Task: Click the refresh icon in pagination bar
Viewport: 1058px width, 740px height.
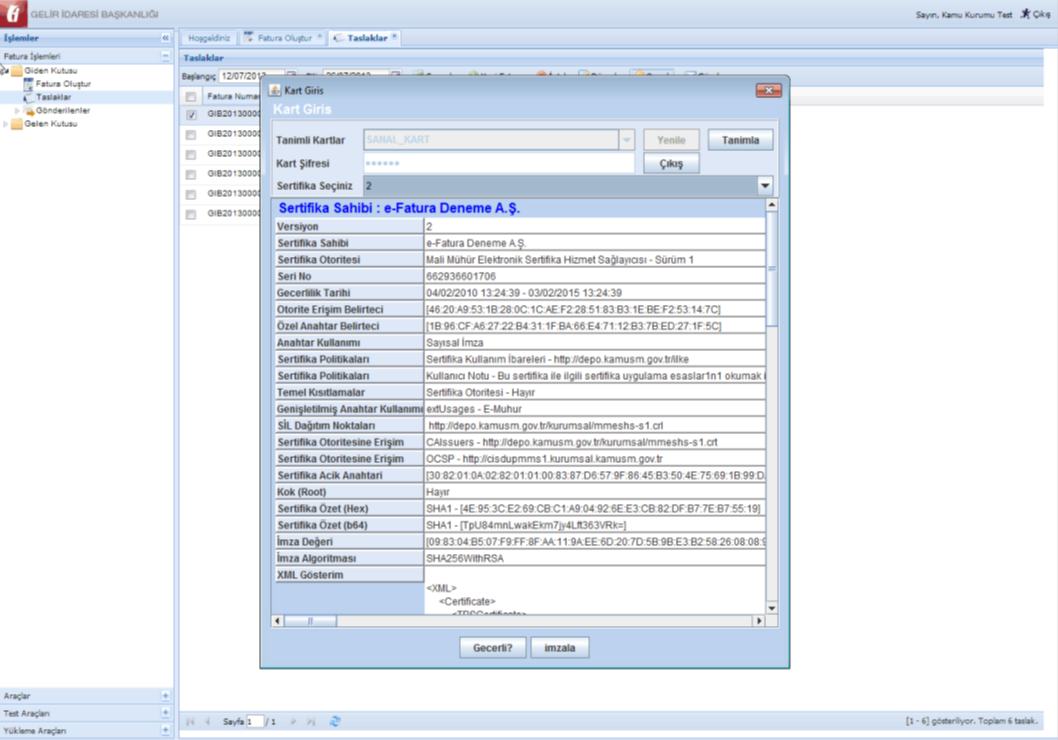Action: [x=335, y=721]
